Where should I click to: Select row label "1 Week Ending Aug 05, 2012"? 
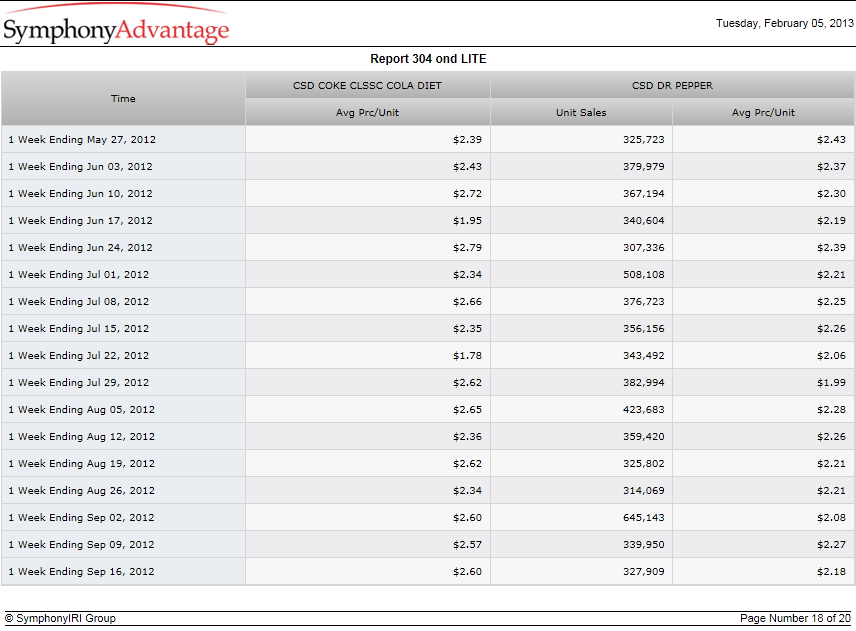coord(81,410)
